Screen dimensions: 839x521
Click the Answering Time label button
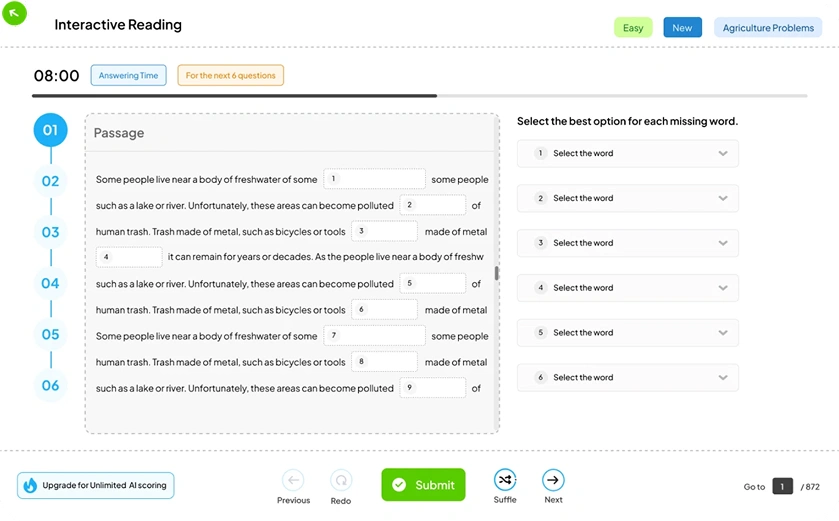click(128, 76)
